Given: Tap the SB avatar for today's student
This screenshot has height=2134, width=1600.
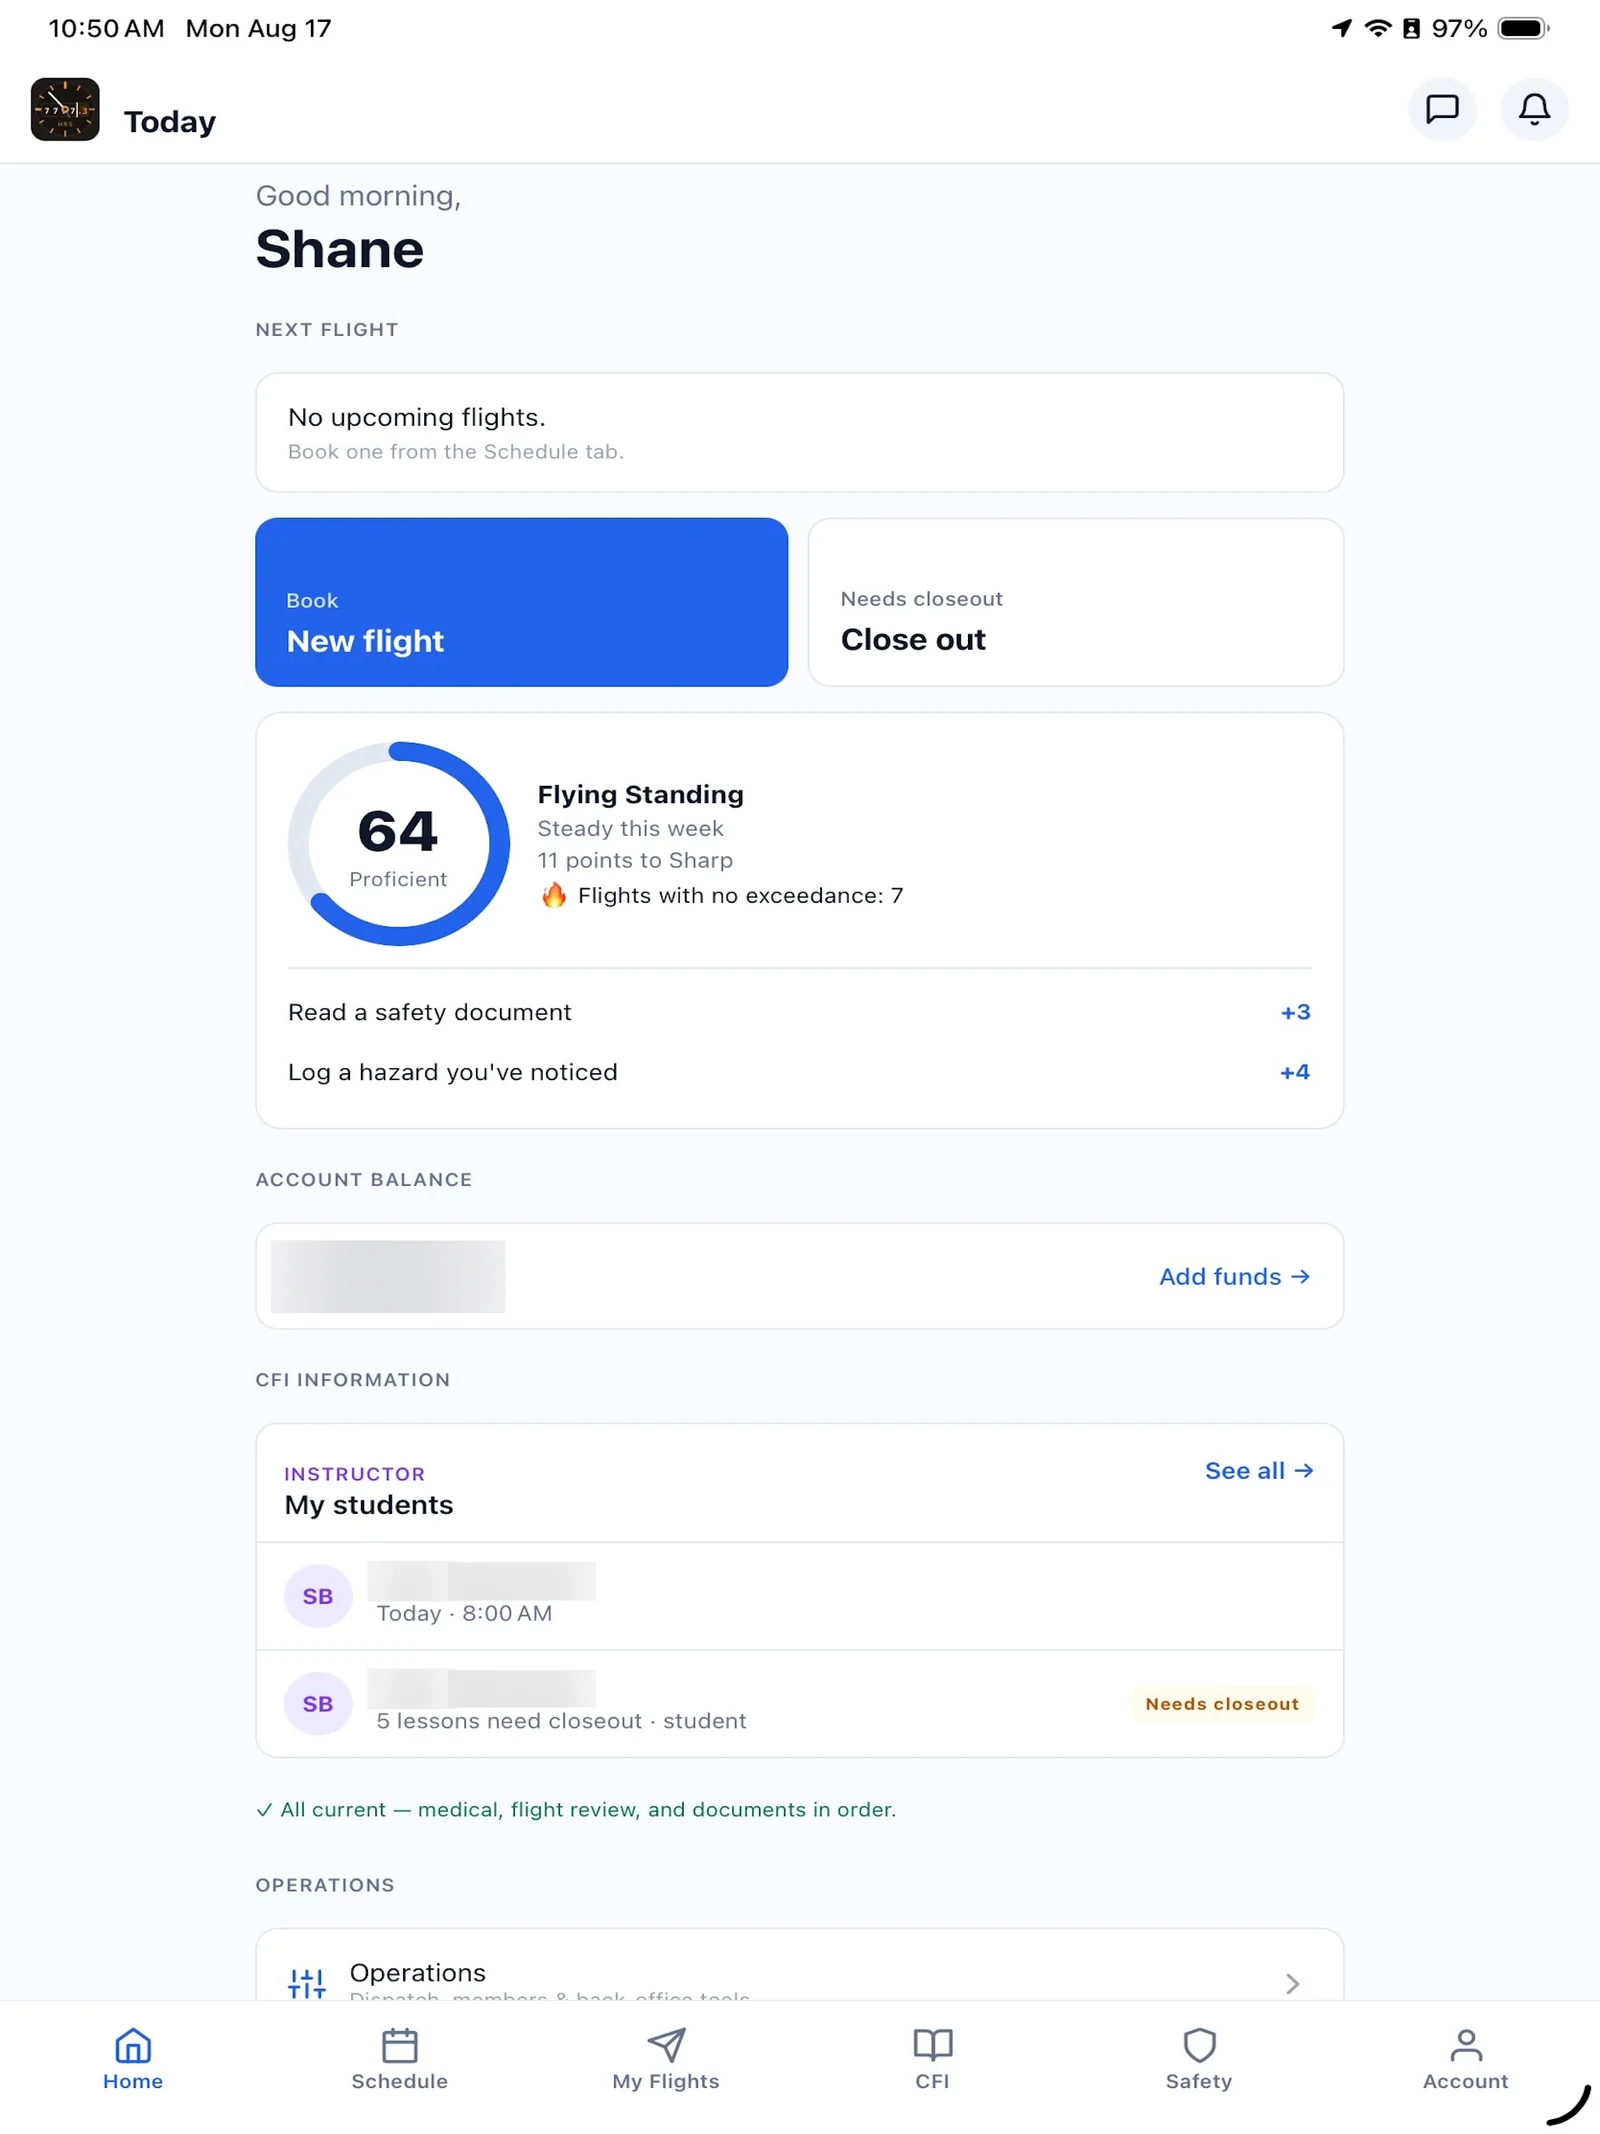Looking at the screenshot, I should (318, 1596).
